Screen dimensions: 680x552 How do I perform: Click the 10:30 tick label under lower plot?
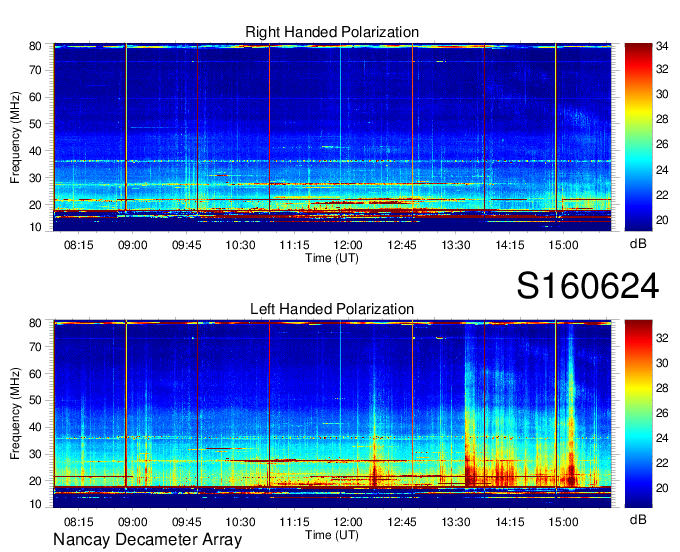pos(240,522)
